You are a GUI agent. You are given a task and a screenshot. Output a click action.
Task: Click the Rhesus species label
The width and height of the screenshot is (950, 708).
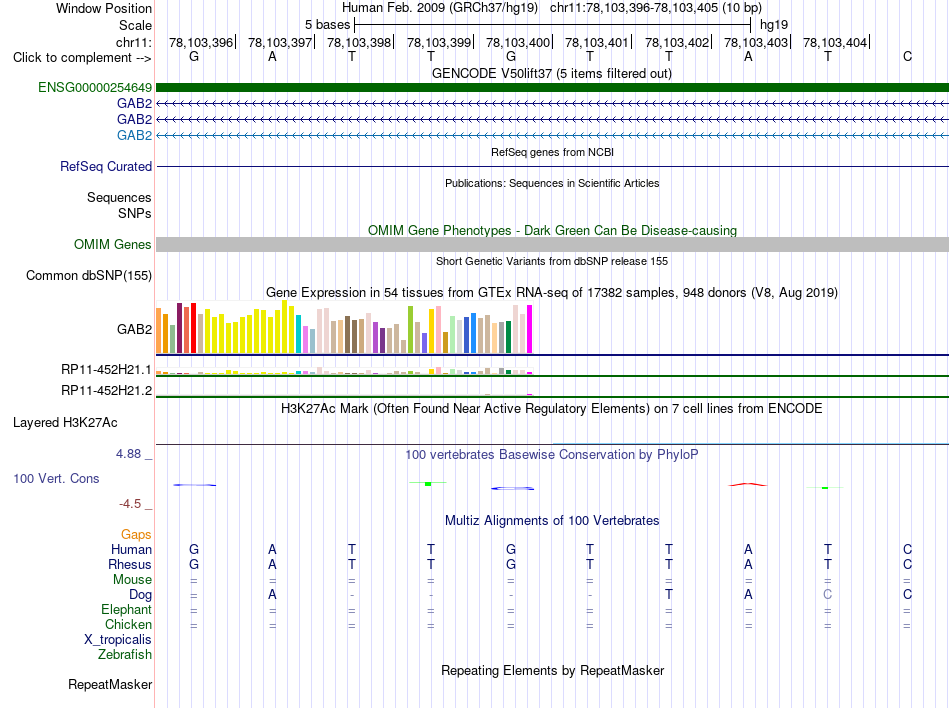point(130,564)
